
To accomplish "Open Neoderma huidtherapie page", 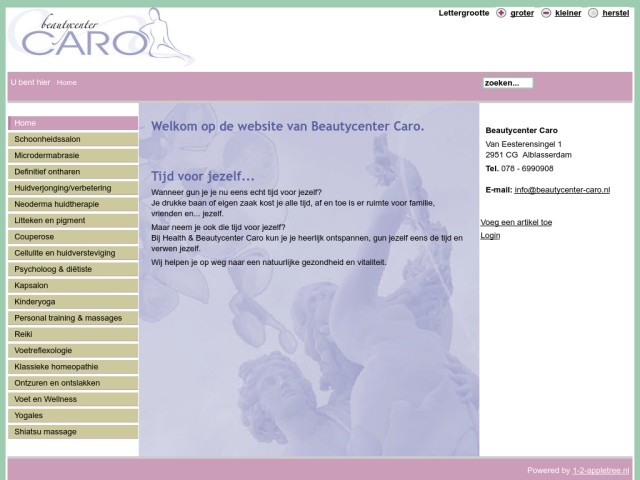I will pyautogui.click(x=72, y=204).
